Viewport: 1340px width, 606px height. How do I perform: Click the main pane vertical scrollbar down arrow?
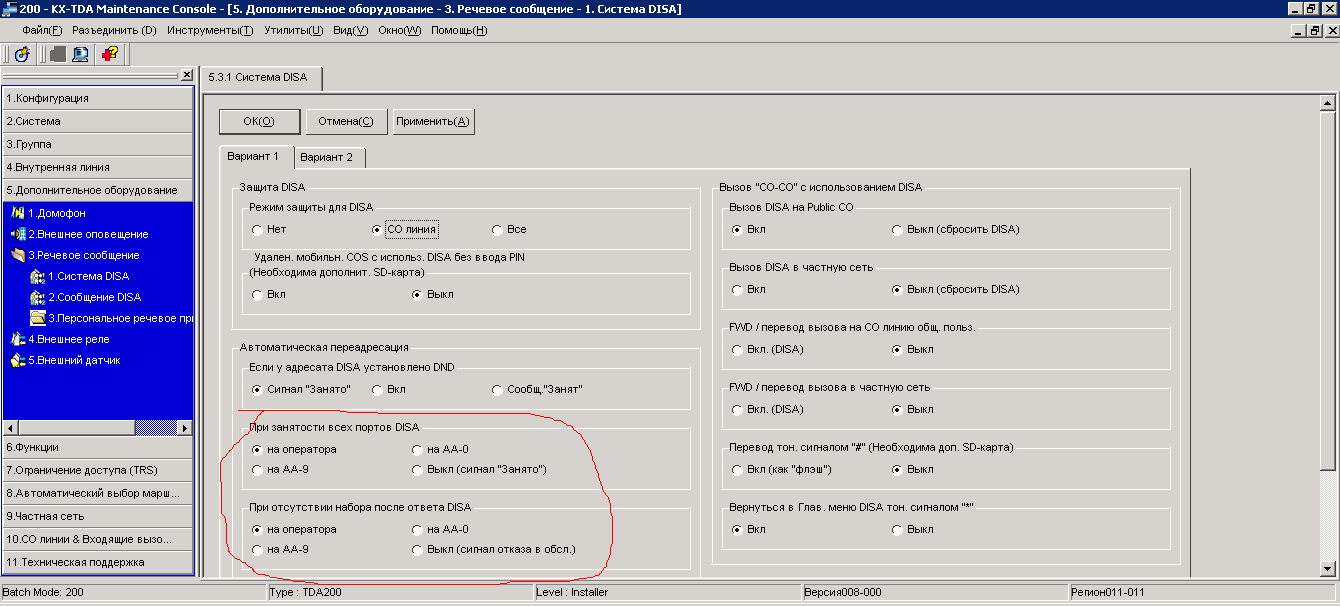[1327, 569]
